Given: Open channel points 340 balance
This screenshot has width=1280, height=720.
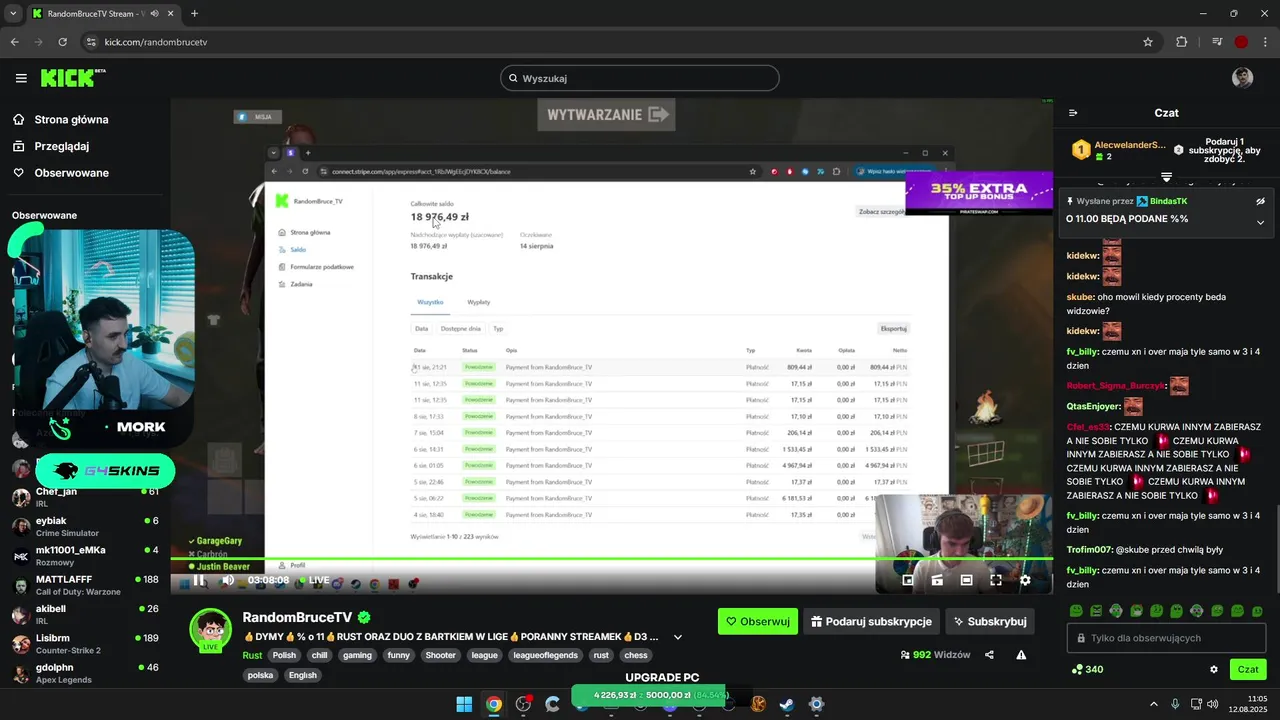Looking at the screenshot, I should point(1088,669).
